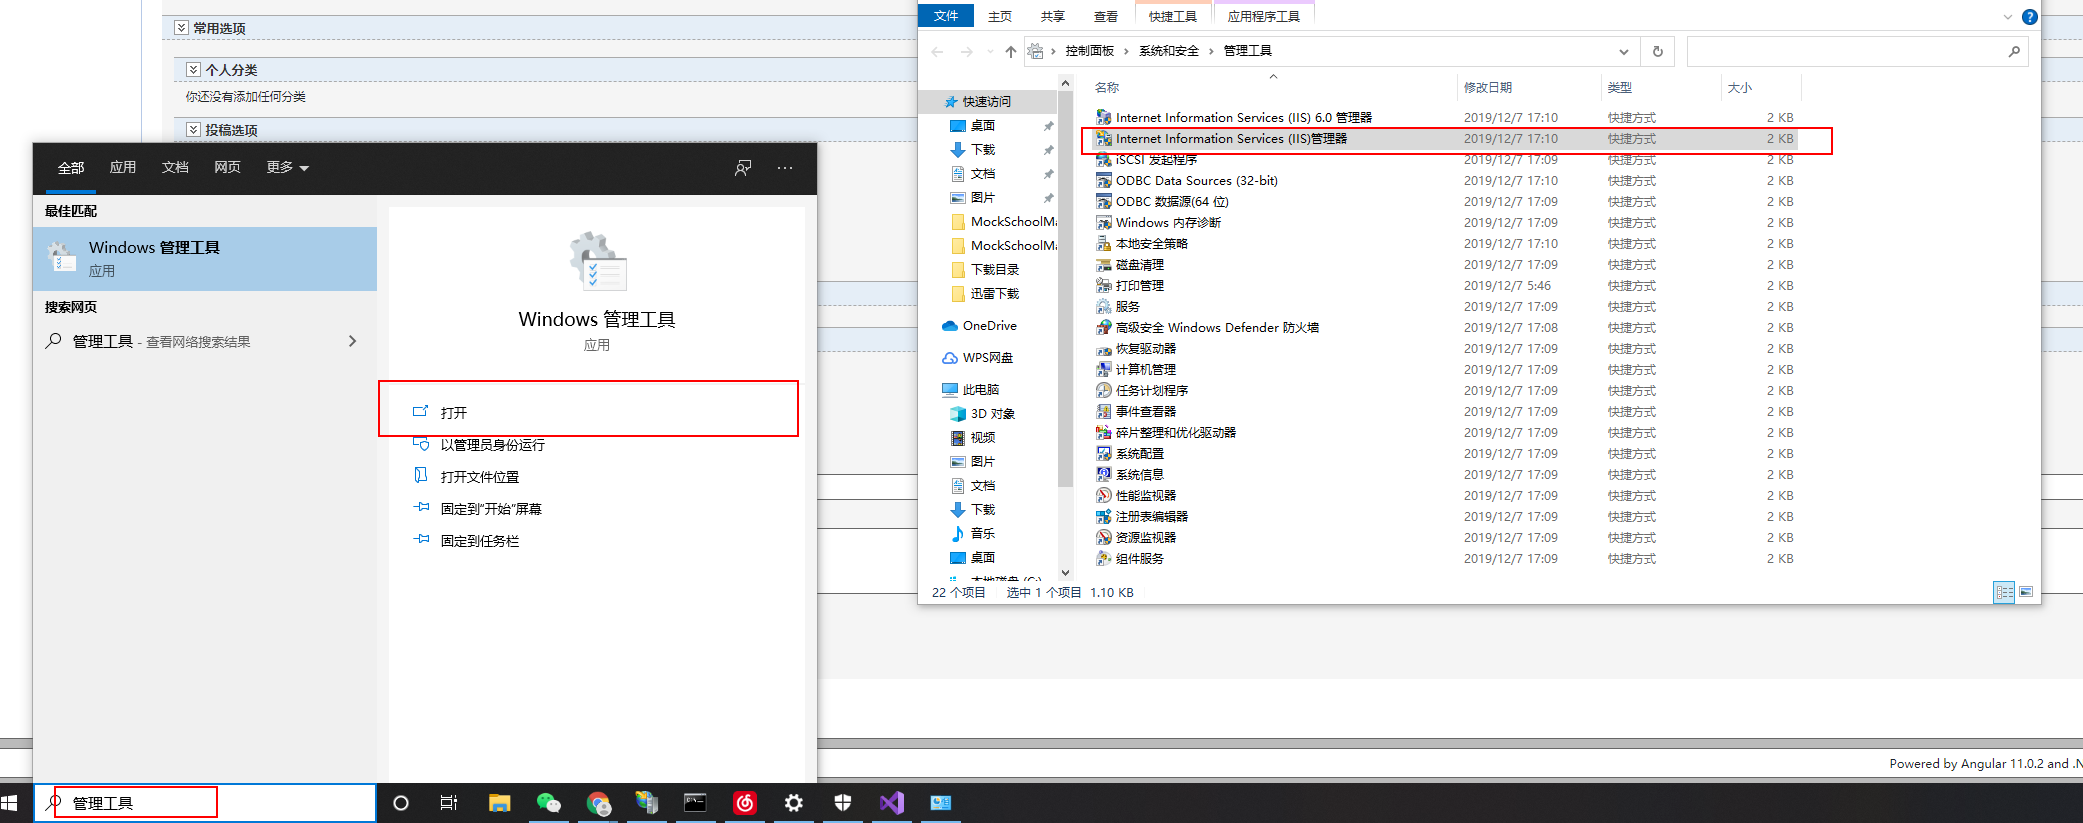Image resolution: width=2083 pixels, height=823 pixels.
Task: Select the 事件查看器 icon
Action: click(1103, 411)
